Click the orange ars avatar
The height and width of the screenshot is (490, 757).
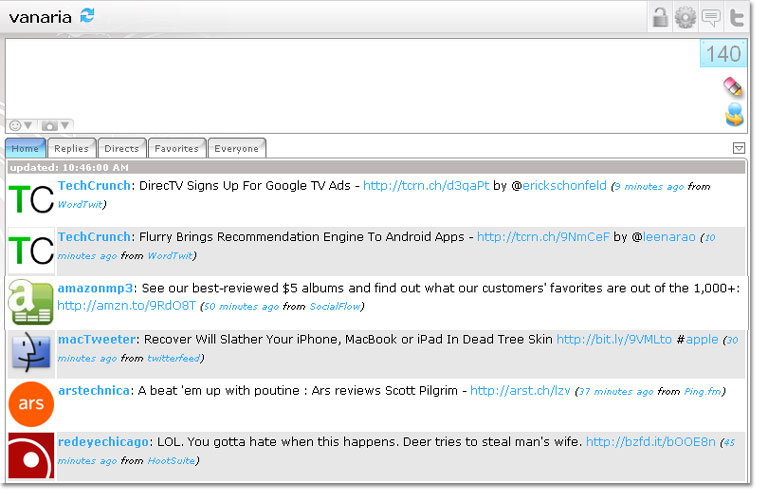click(31, 404)
